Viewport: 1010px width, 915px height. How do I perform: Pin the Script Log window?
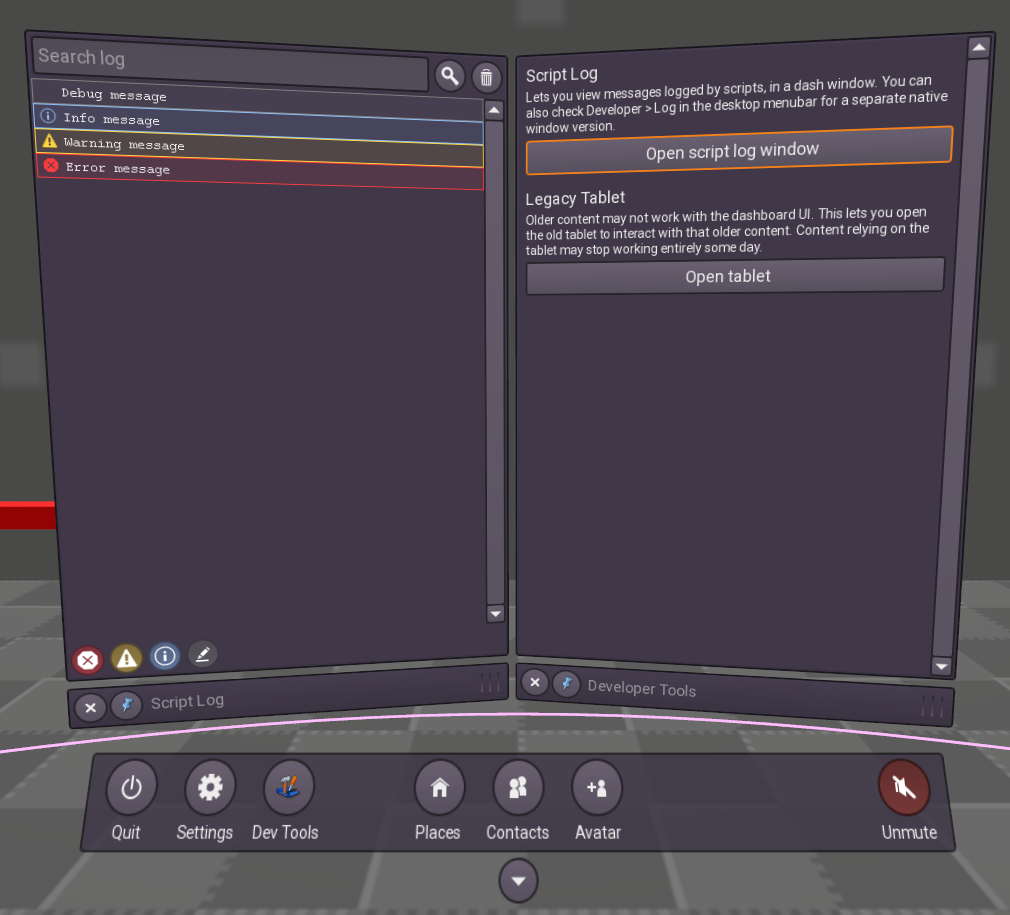127,704
